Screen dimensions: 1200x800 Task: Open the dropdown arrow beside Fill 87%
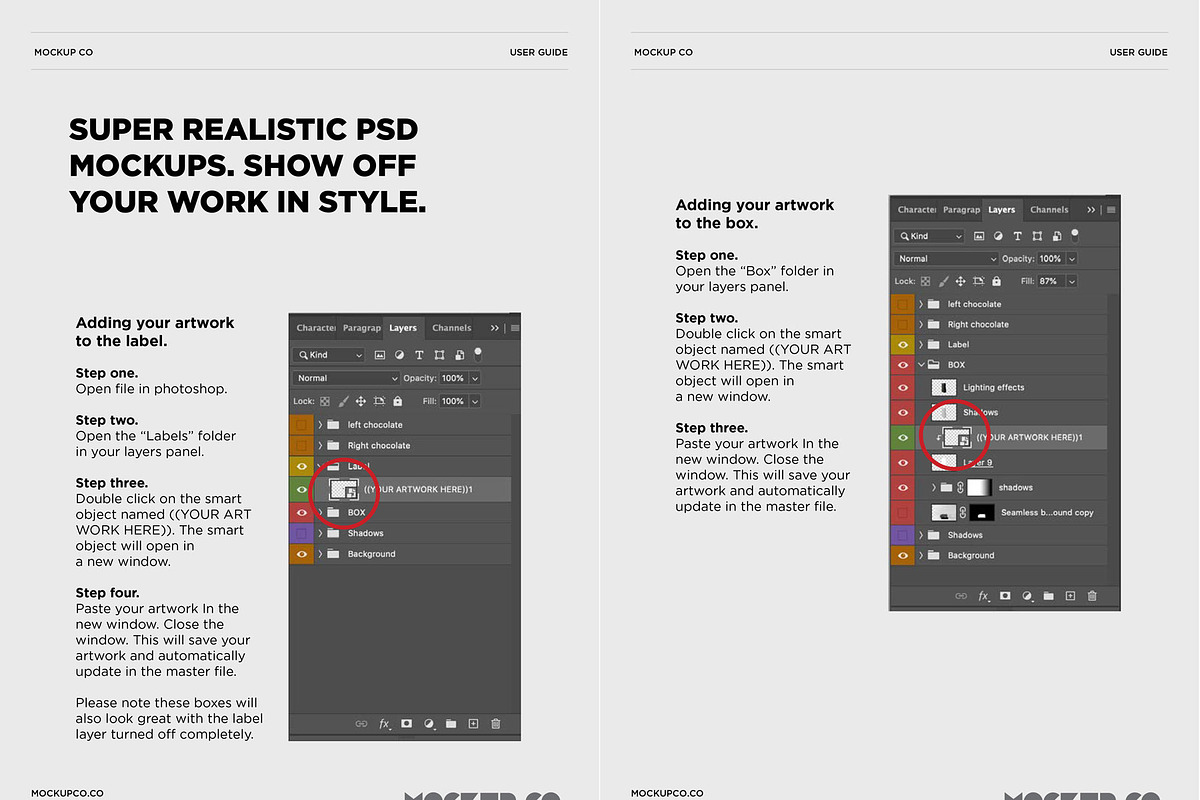pyautogui.click(x=1072, y=282)
